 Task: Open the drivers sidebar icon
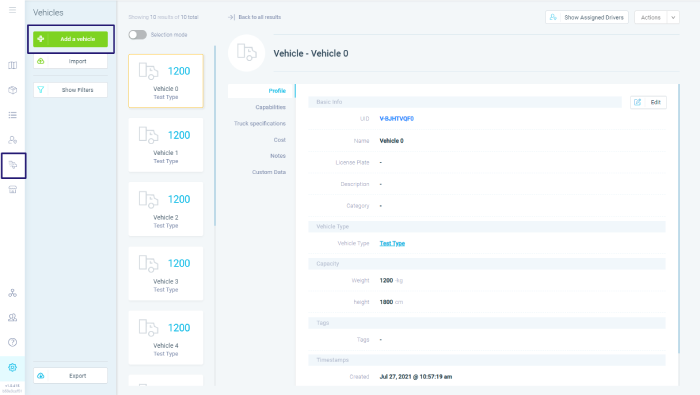pyautogui.click(x=12, y=140)
